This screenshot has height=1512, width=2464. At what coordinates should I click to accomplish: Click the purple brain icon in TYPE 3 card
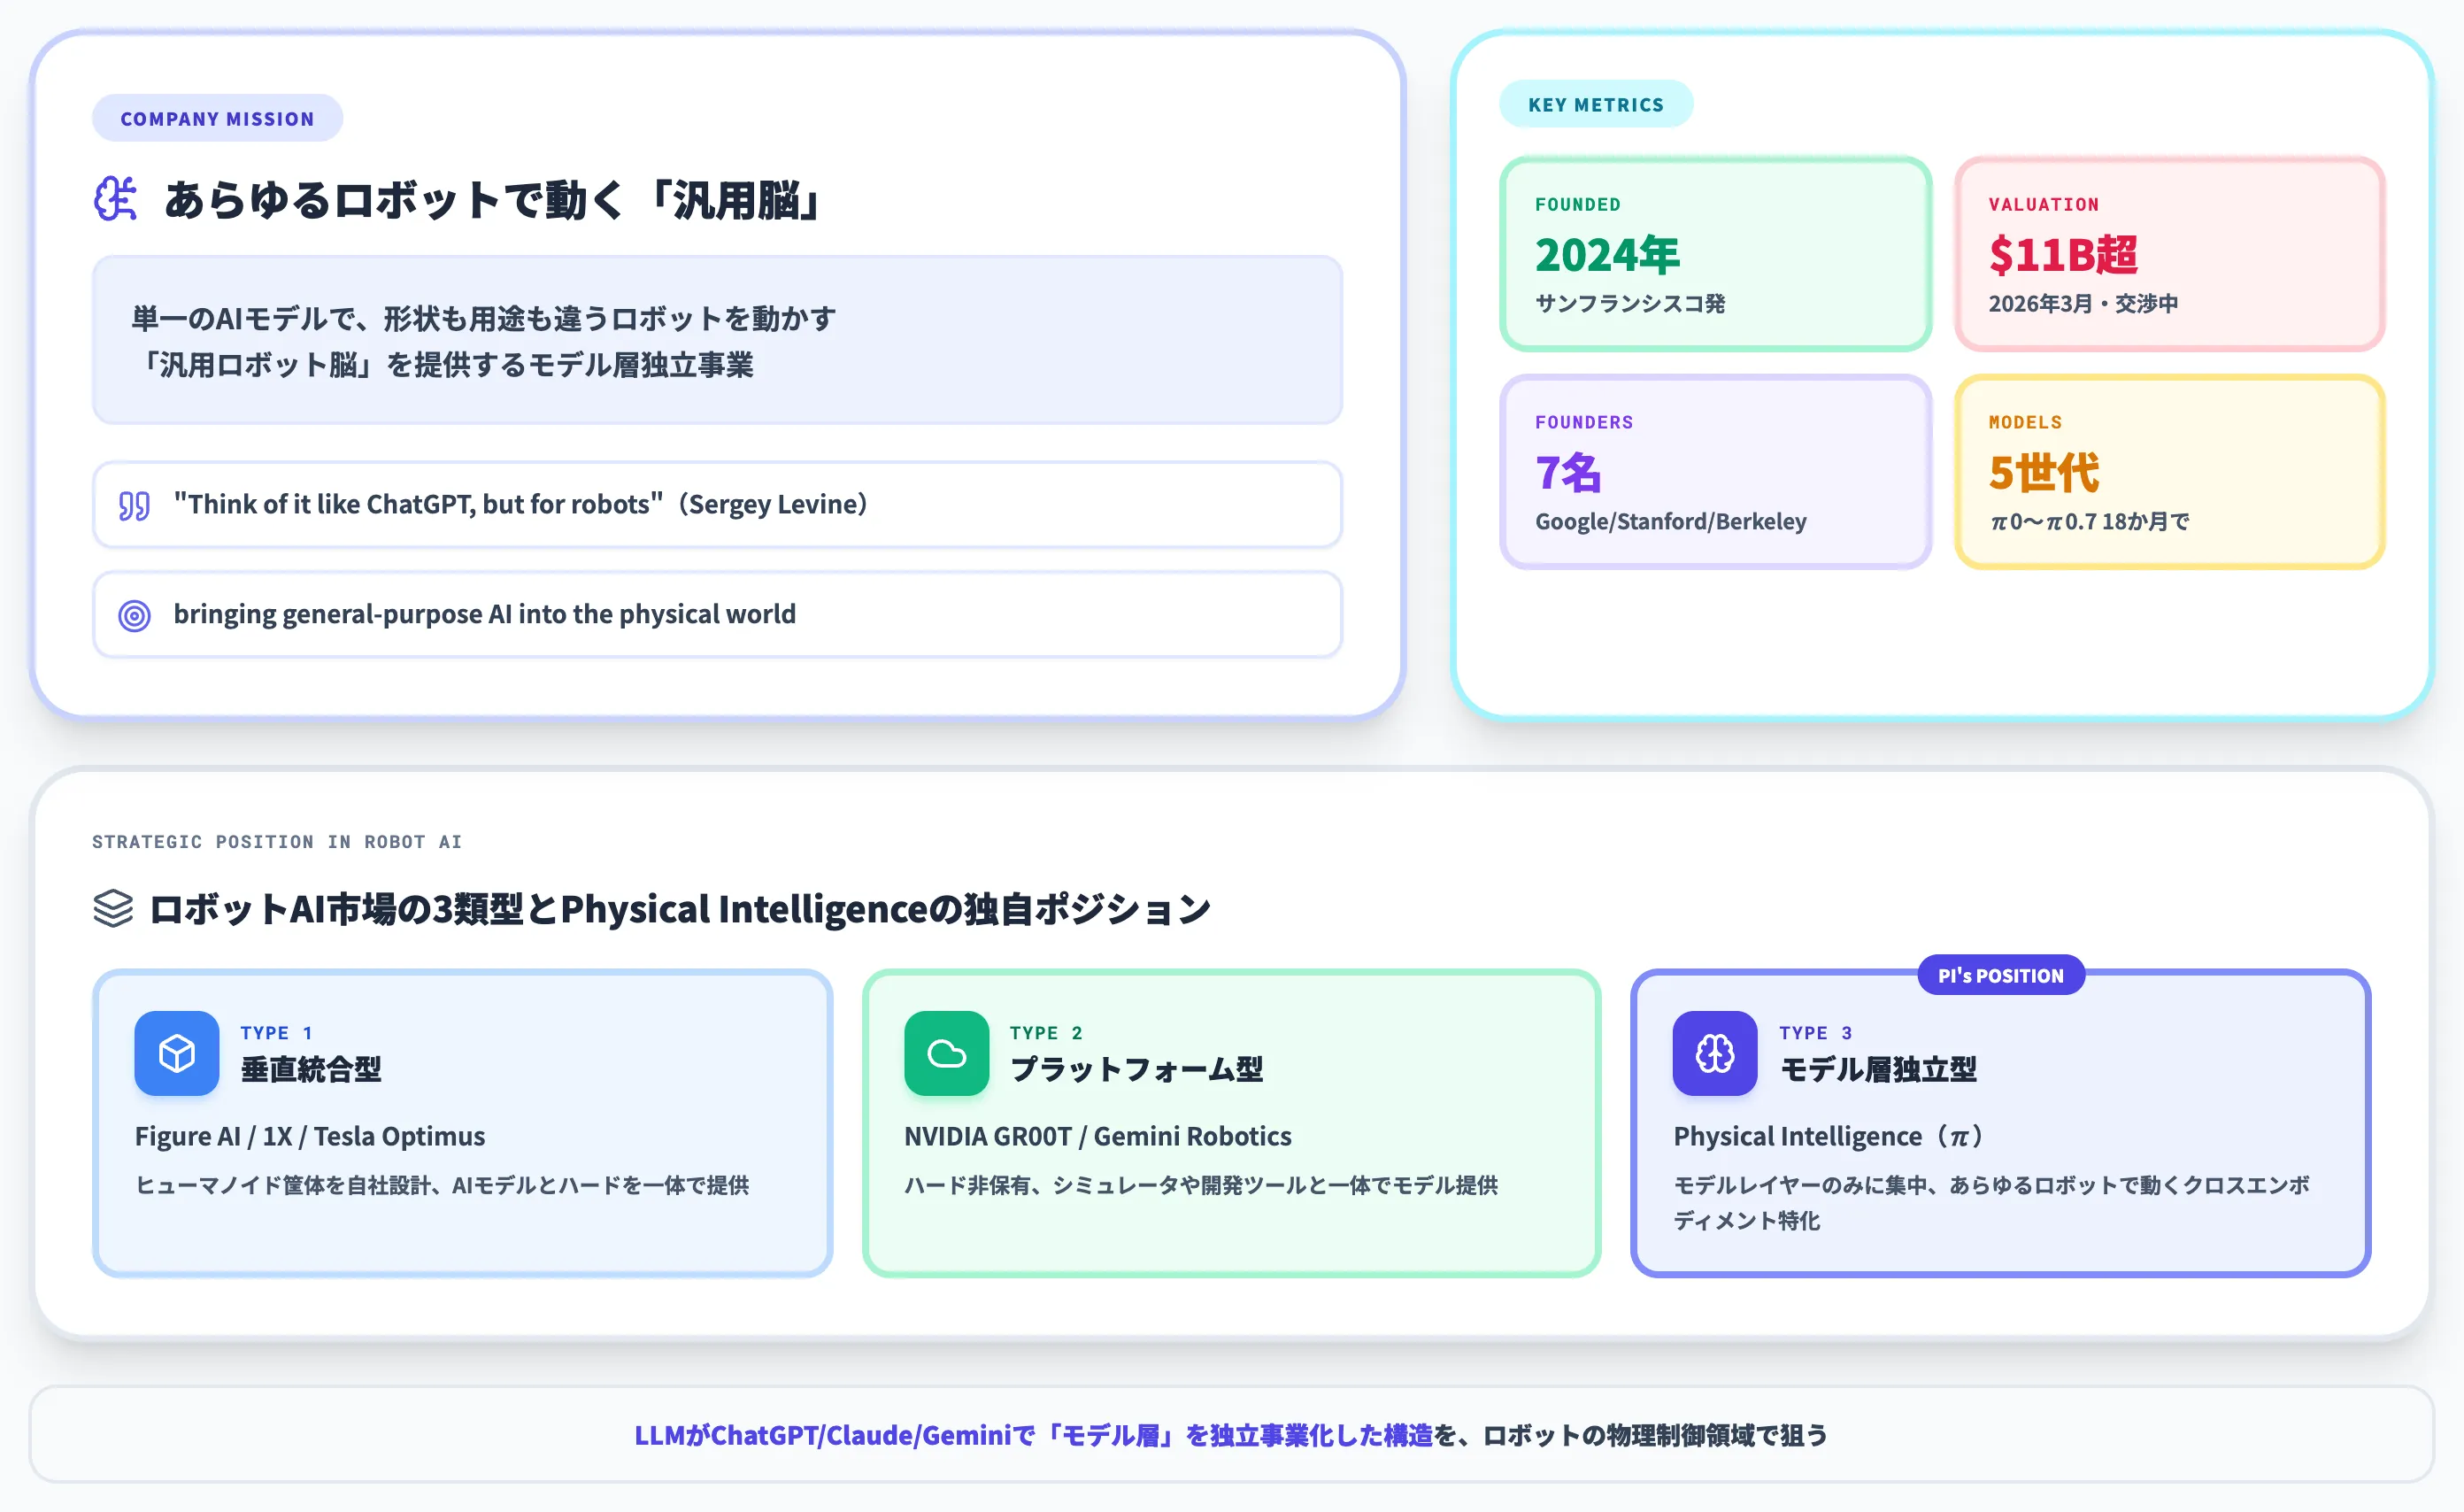pos(1714,1053)
